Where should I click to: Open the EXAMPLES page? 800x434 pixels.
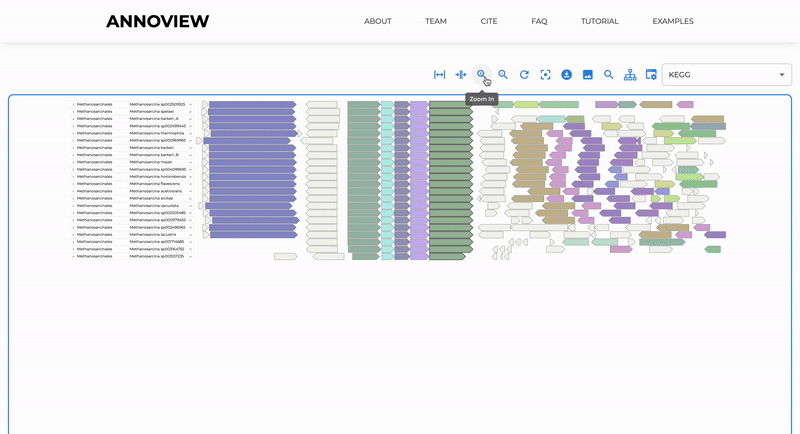pos(673,21)
